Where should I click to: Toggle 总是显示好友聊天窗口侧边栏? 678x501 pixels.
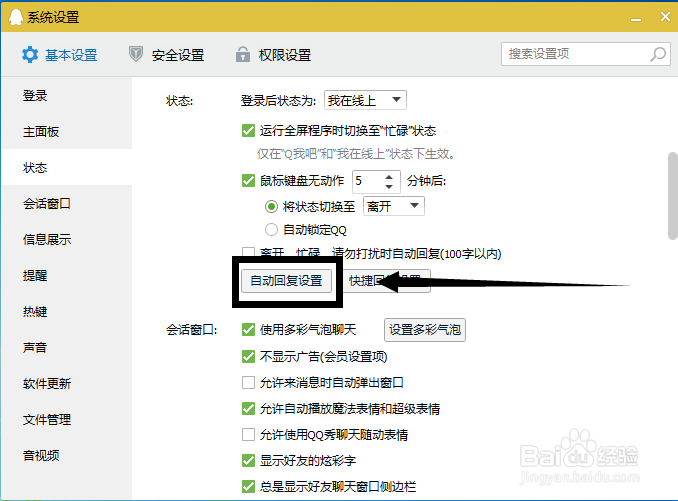[248, 486]
